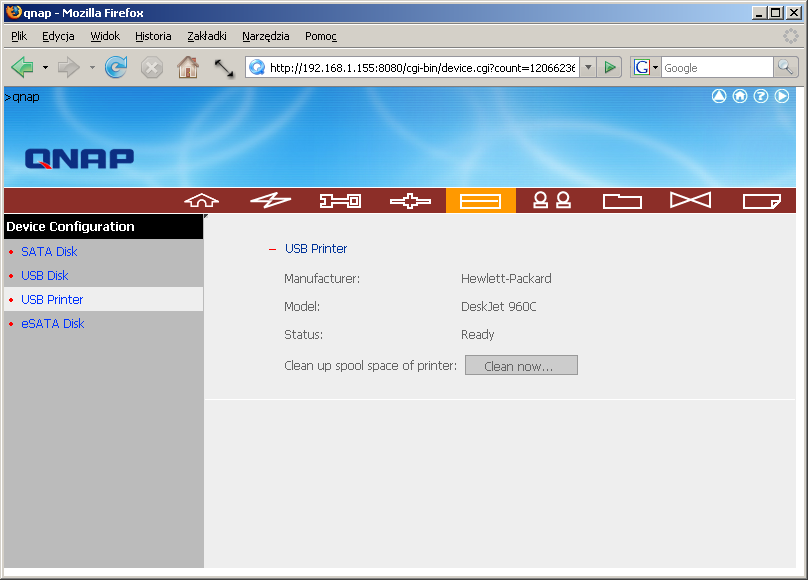
Task: Open the Historia menu
Action: (153, 36)
